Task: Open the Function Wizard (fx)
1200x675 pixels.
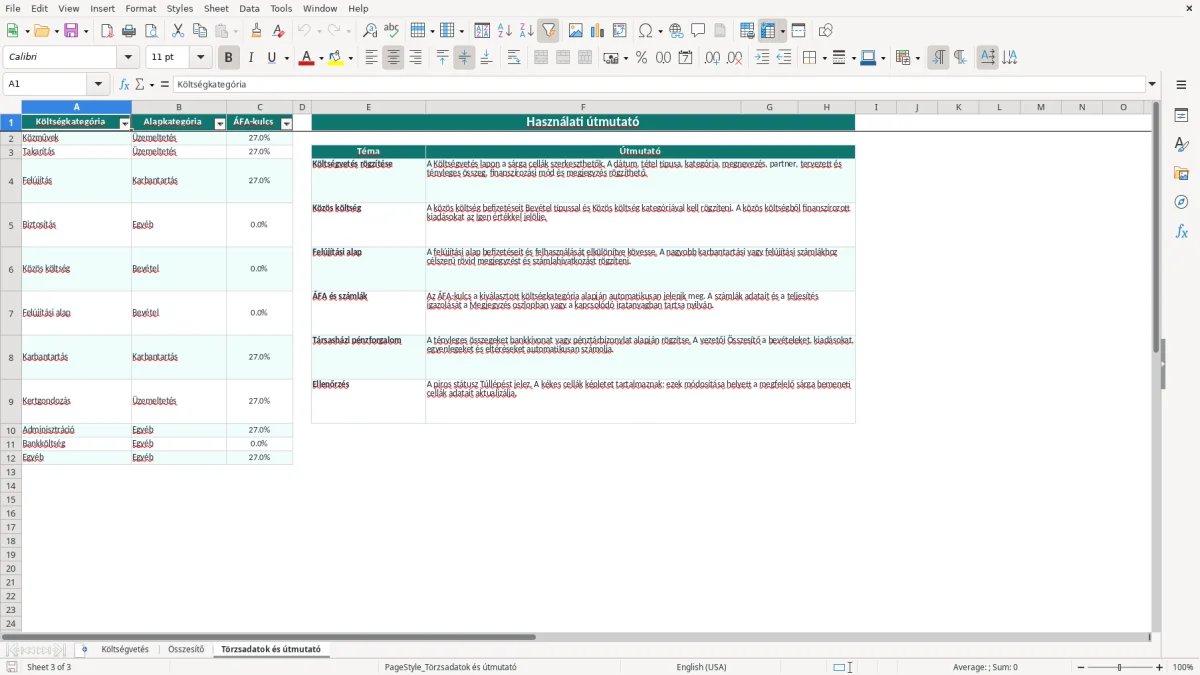Action: point(124,84)
